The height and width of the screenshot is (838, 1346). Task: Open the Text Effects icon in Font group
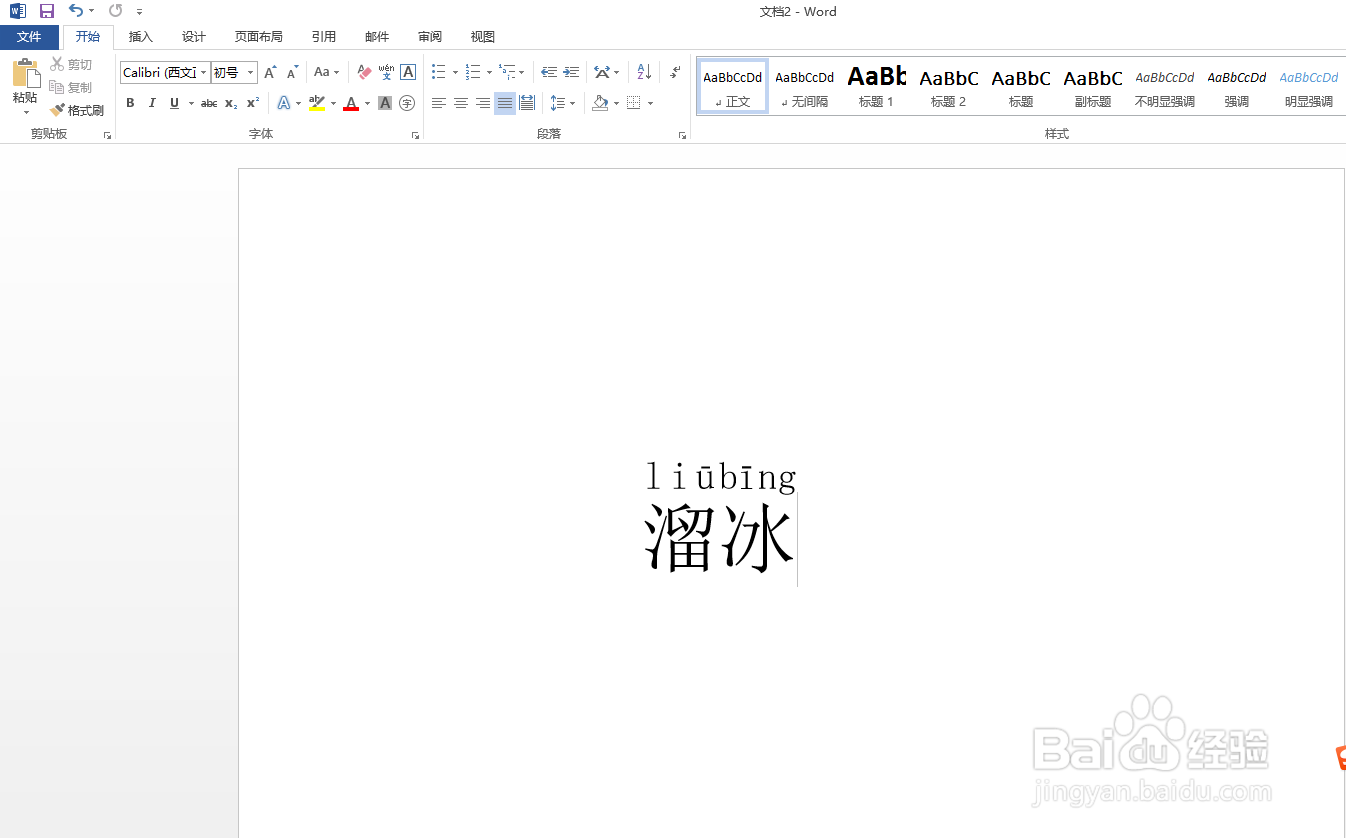pyautogui.click(x=286, y=102)
